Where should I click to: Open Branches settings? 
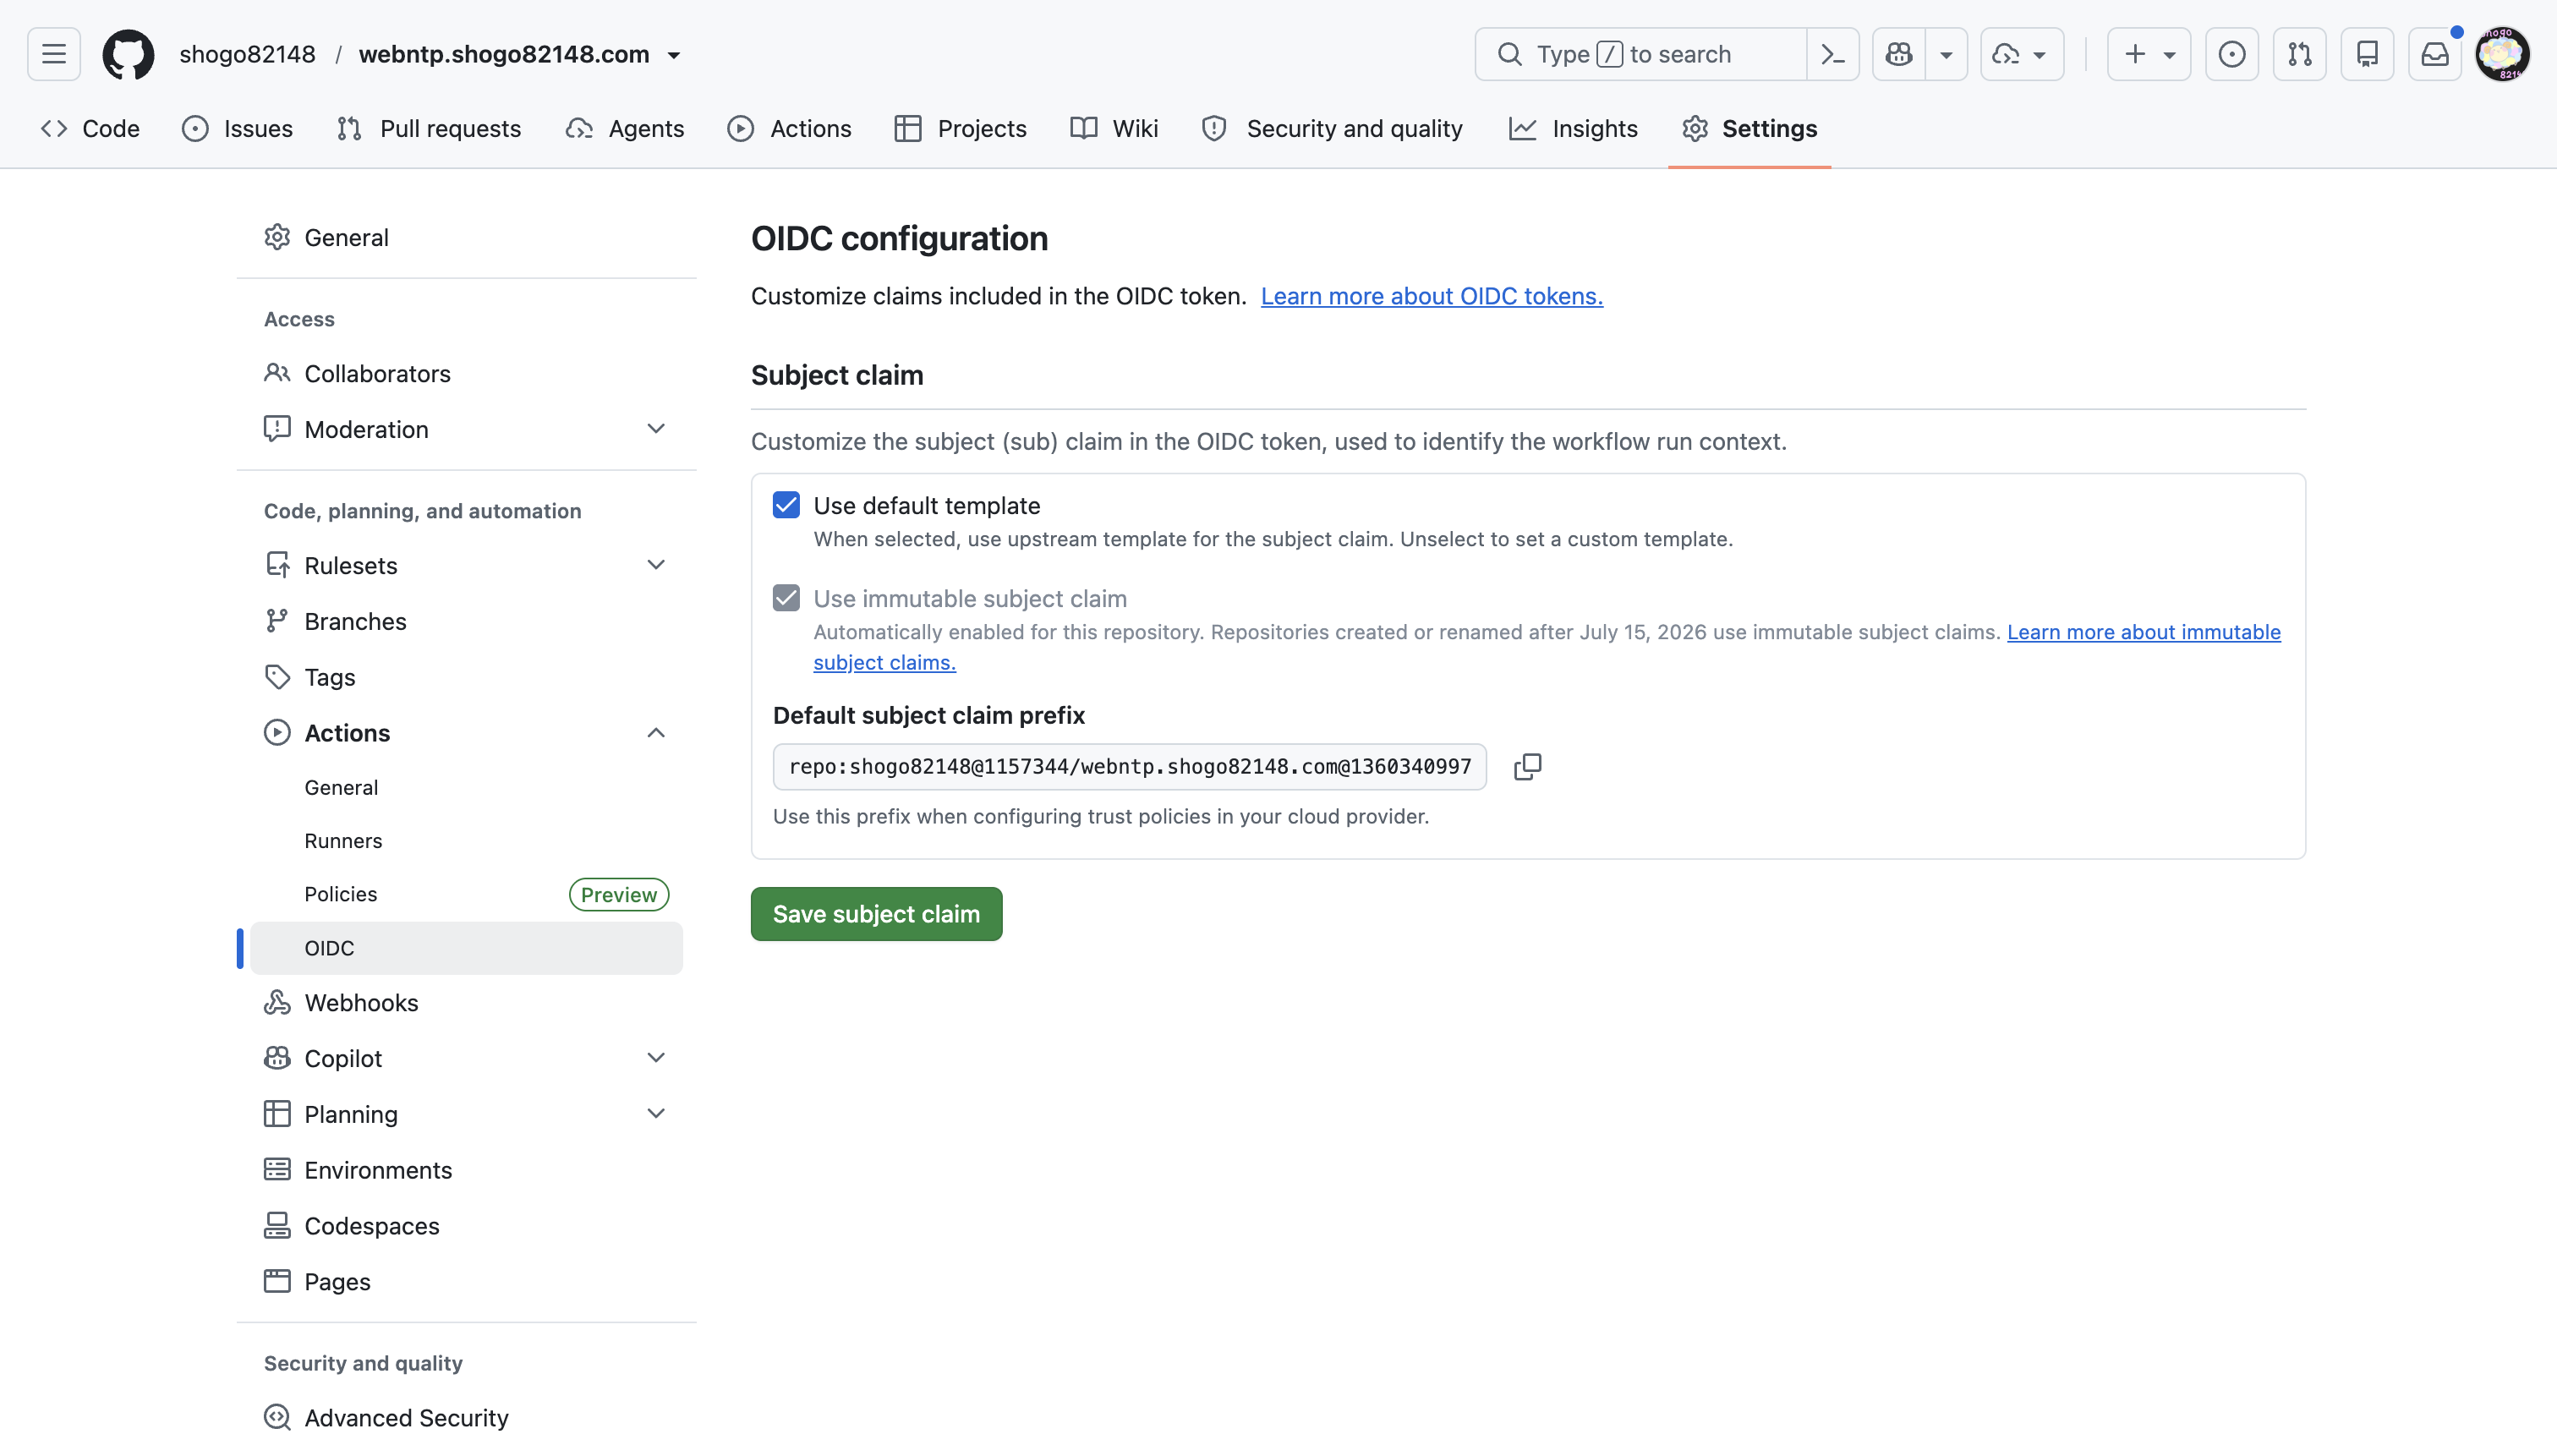click(466, 621)
